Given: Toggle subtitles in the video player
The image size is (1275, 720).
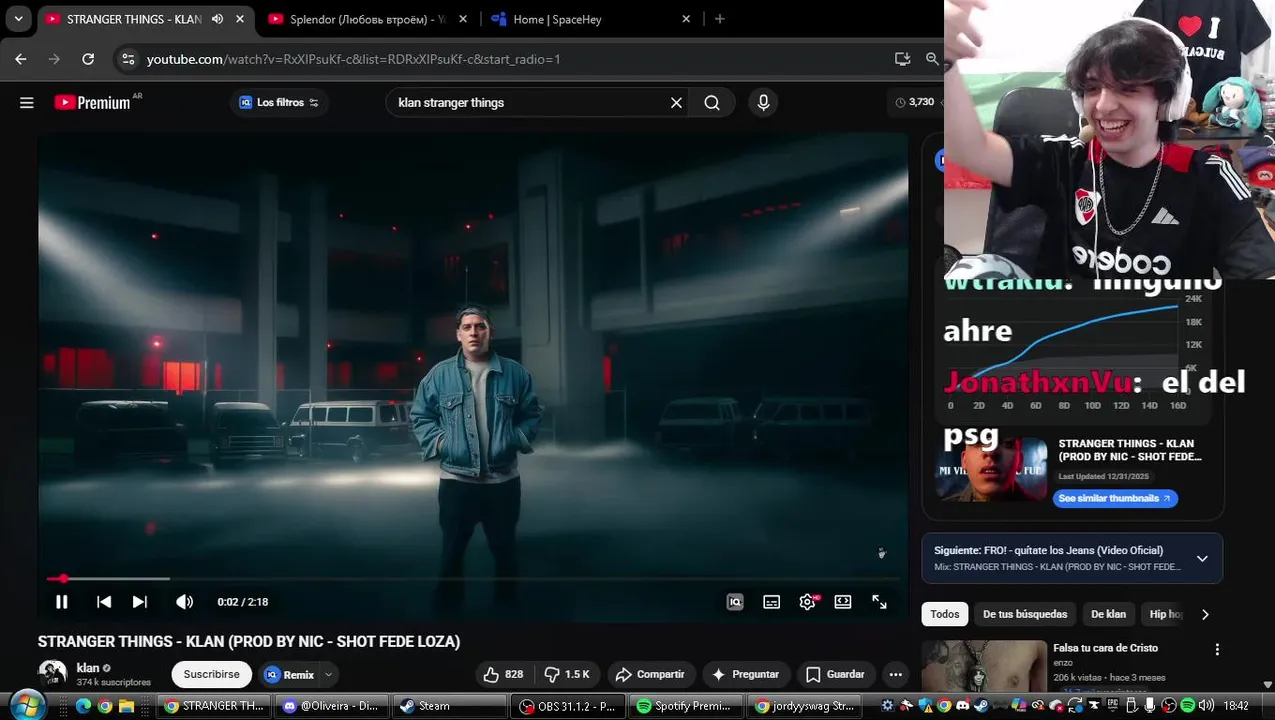Looking at the screenshot, I should (x=771, y=602).
